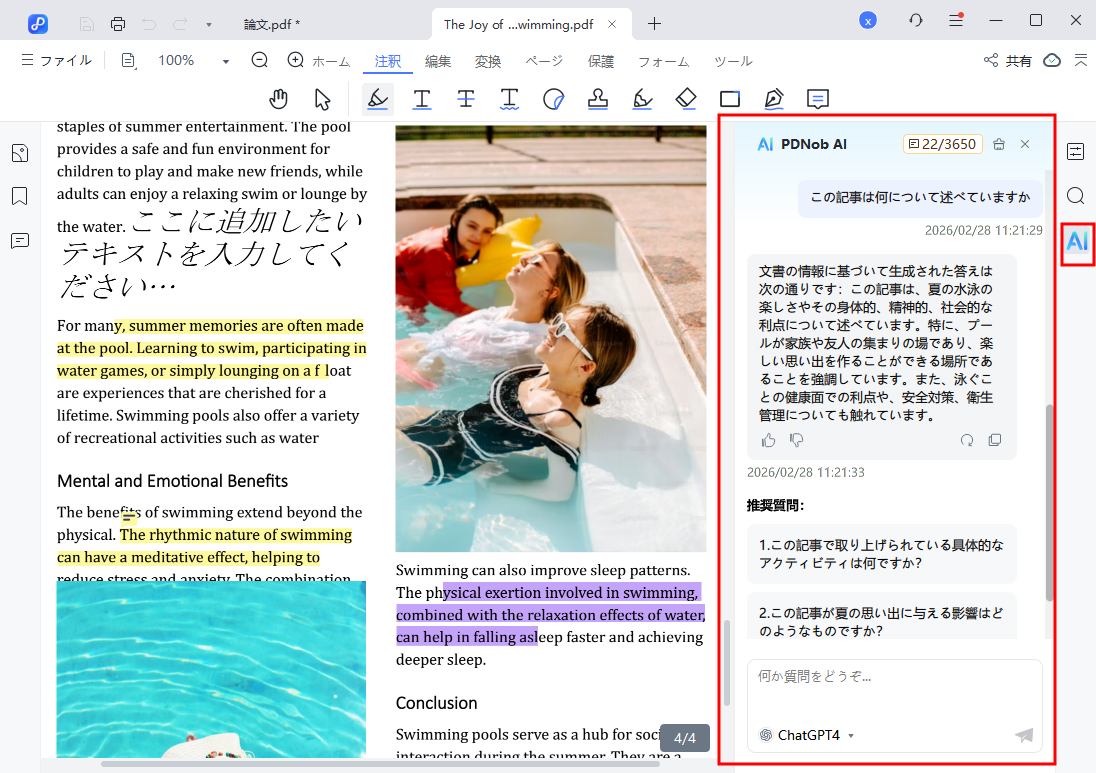Expand the ChatGPT4 model selector
The width and height of the screenshot is (1096, 773).
[x=806, y=735]
